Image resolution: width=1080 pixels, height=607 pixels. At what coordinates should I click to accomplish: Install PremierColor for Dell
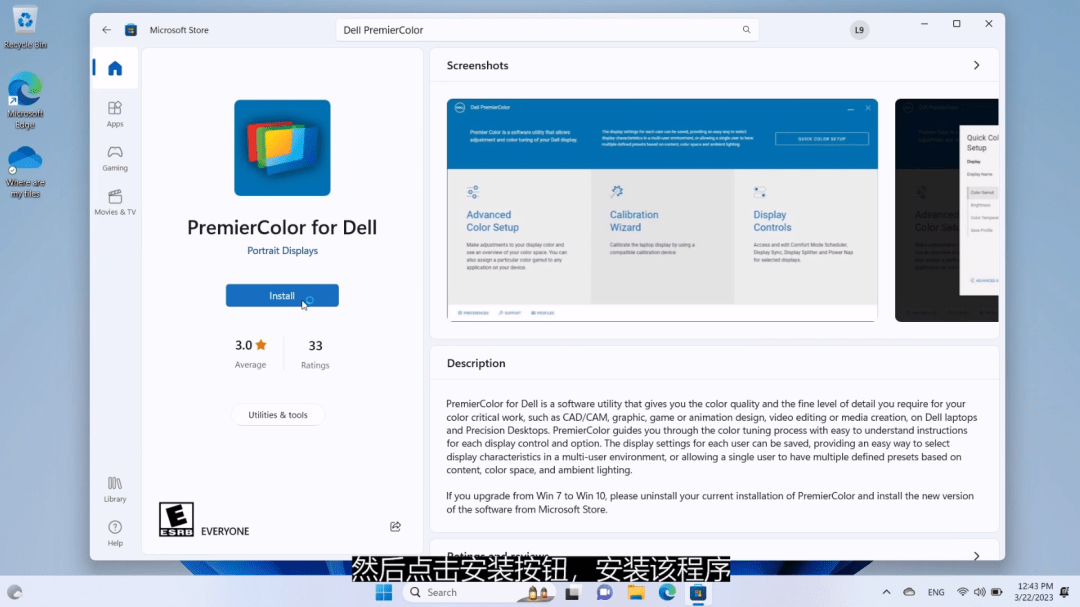pyautogui.click(x=282, y=295)
